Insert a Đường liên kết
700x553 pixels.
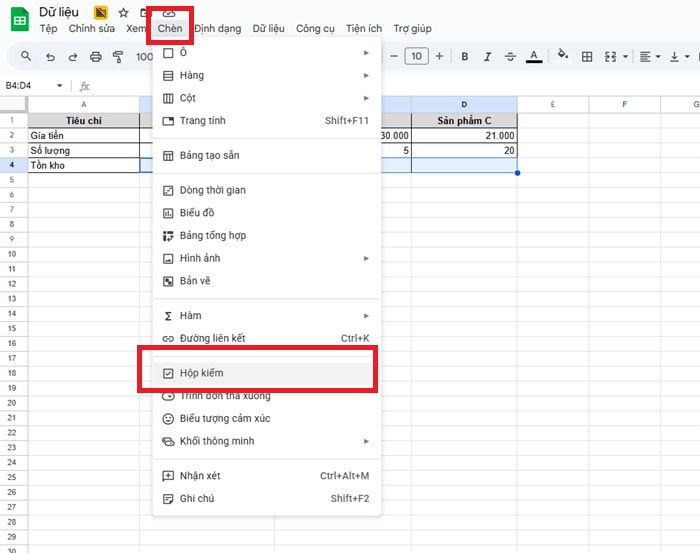point(267,338)
